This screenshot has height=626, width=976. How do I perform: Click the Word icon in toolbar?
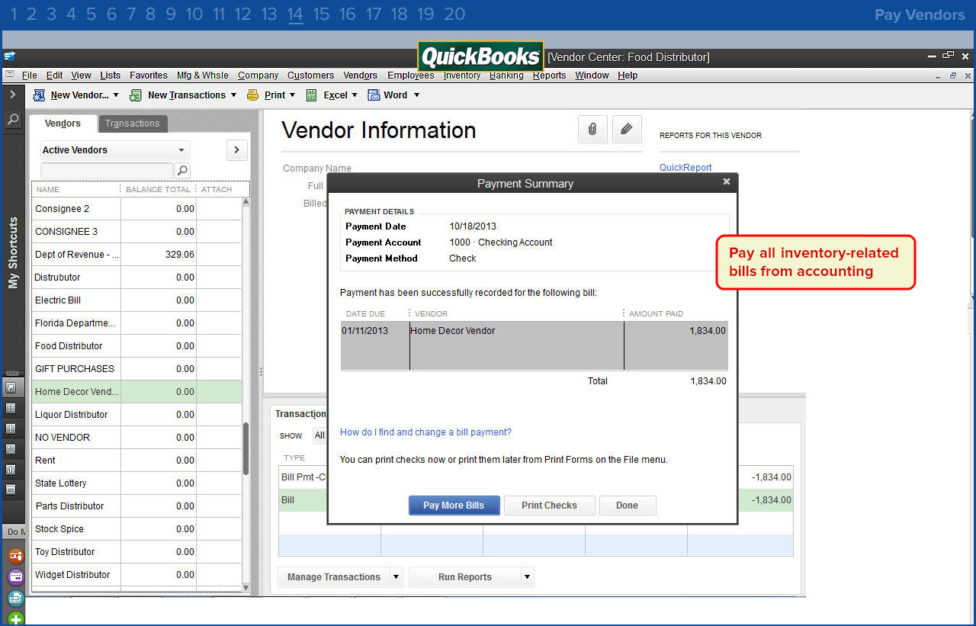coord(373,95)
